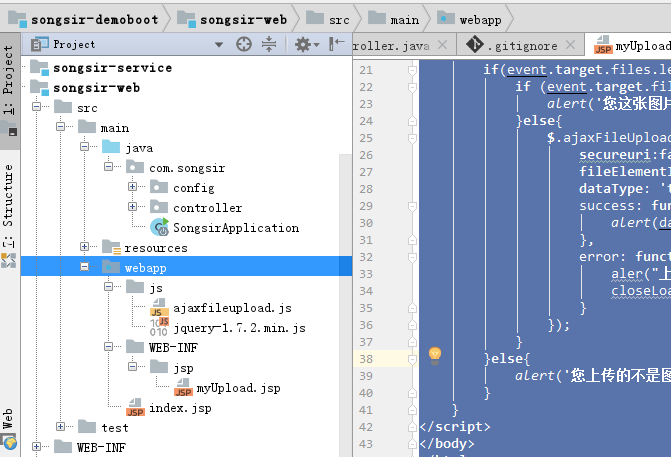
Task: Expand the bottom WEB-INF folder node
Action: (x=36, y=446)
